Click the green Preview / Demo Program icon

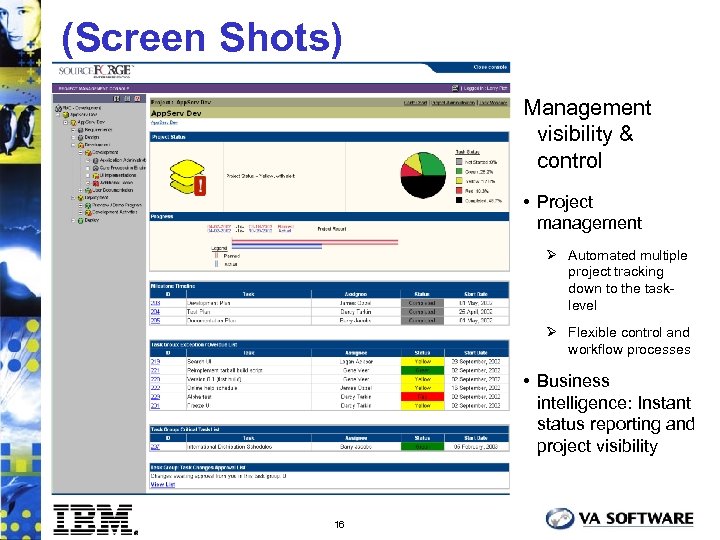coord(88,205)
